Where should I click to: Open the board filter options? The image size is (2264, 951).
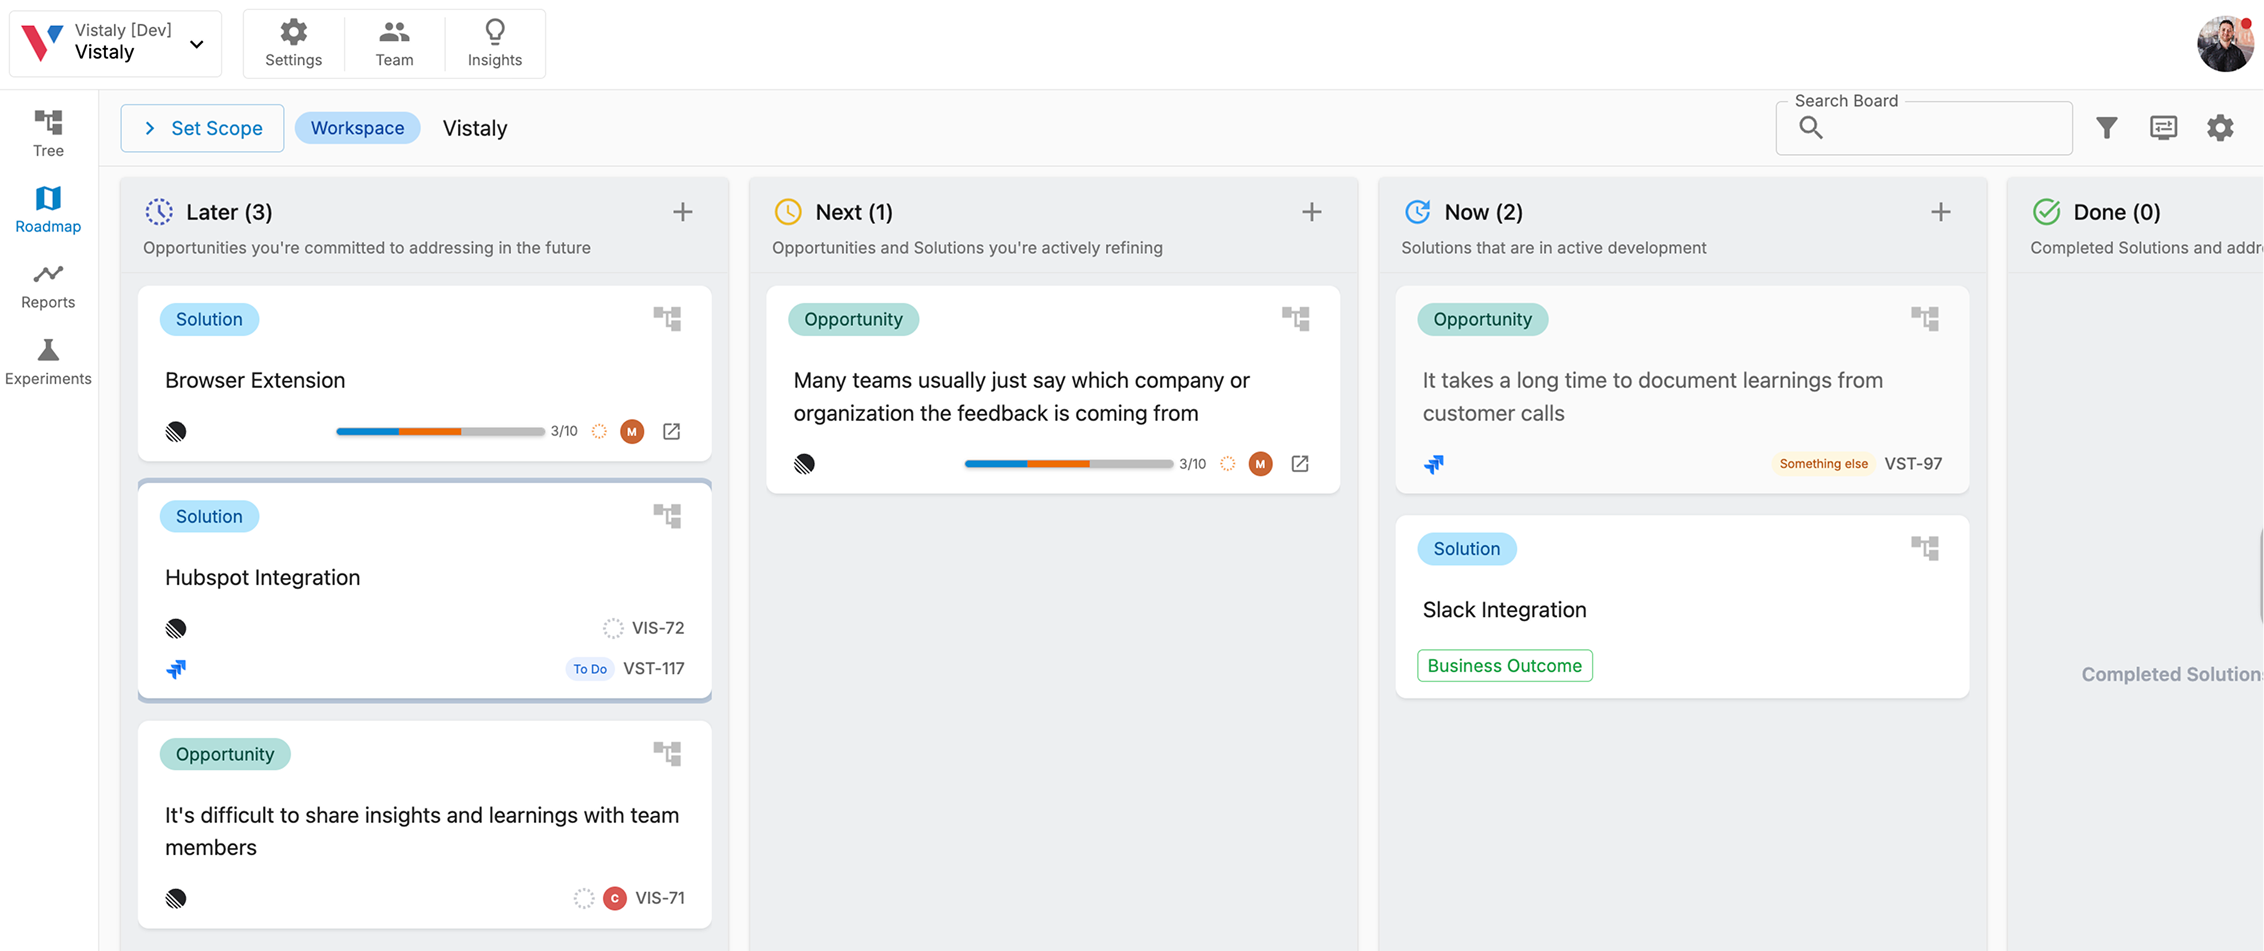tap(2106, 127)
